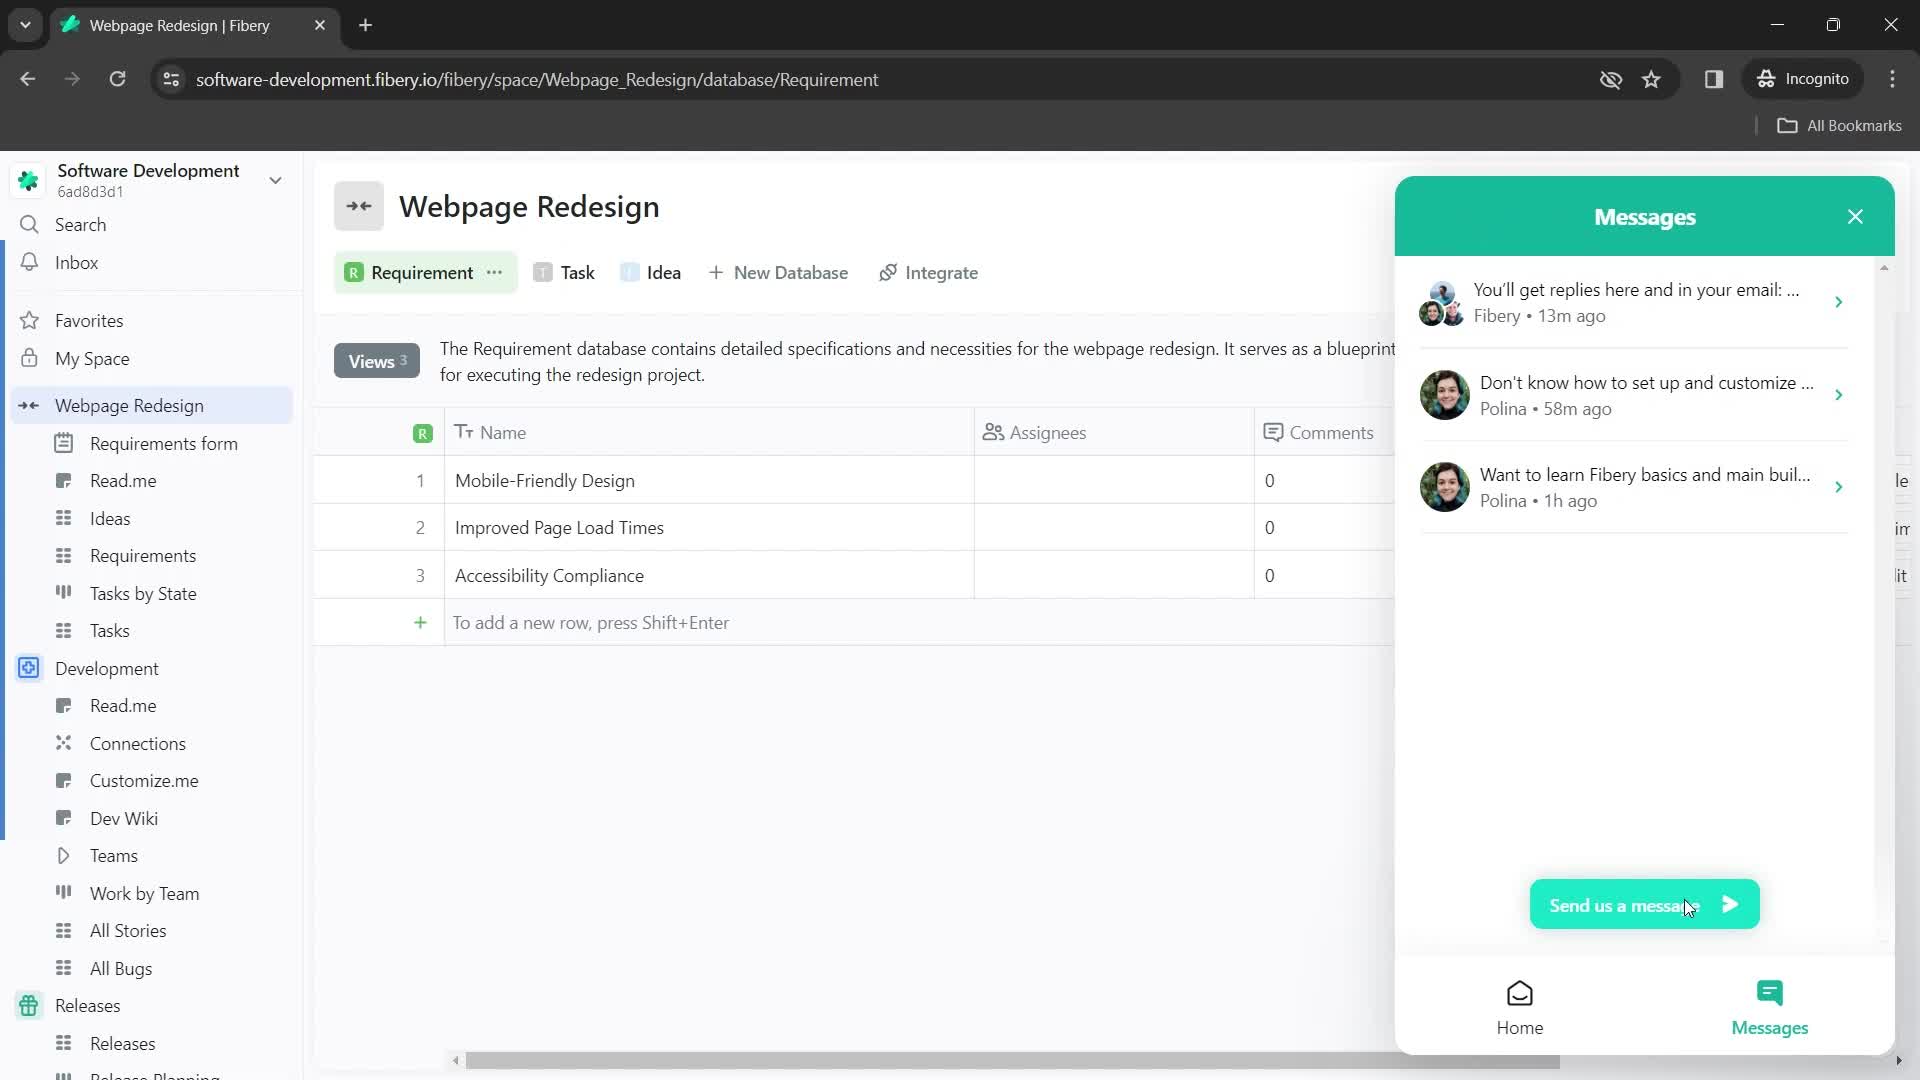
Task: Open Polina's set up and customize message
Action: click(x=1633, y=395)
